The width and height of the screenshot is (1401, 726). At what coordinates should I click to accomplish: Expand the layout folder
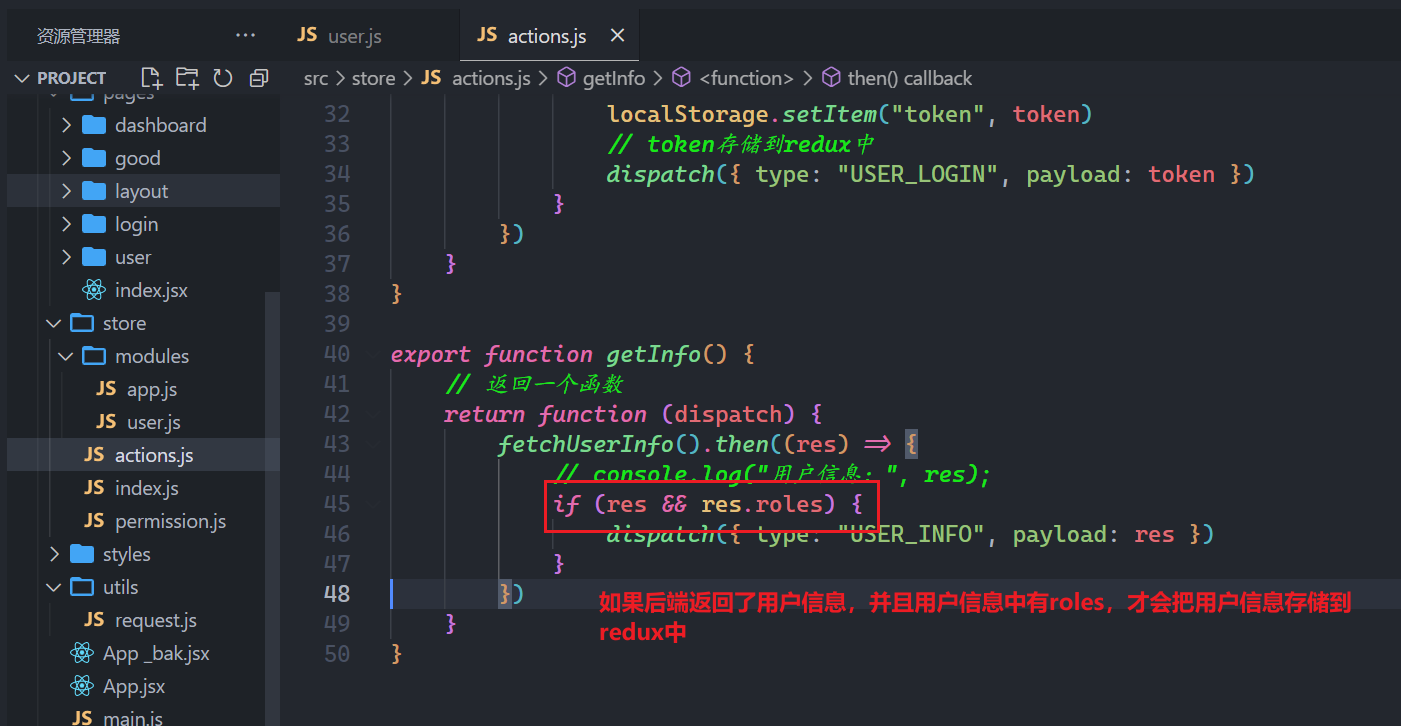(x=66, y=191)
